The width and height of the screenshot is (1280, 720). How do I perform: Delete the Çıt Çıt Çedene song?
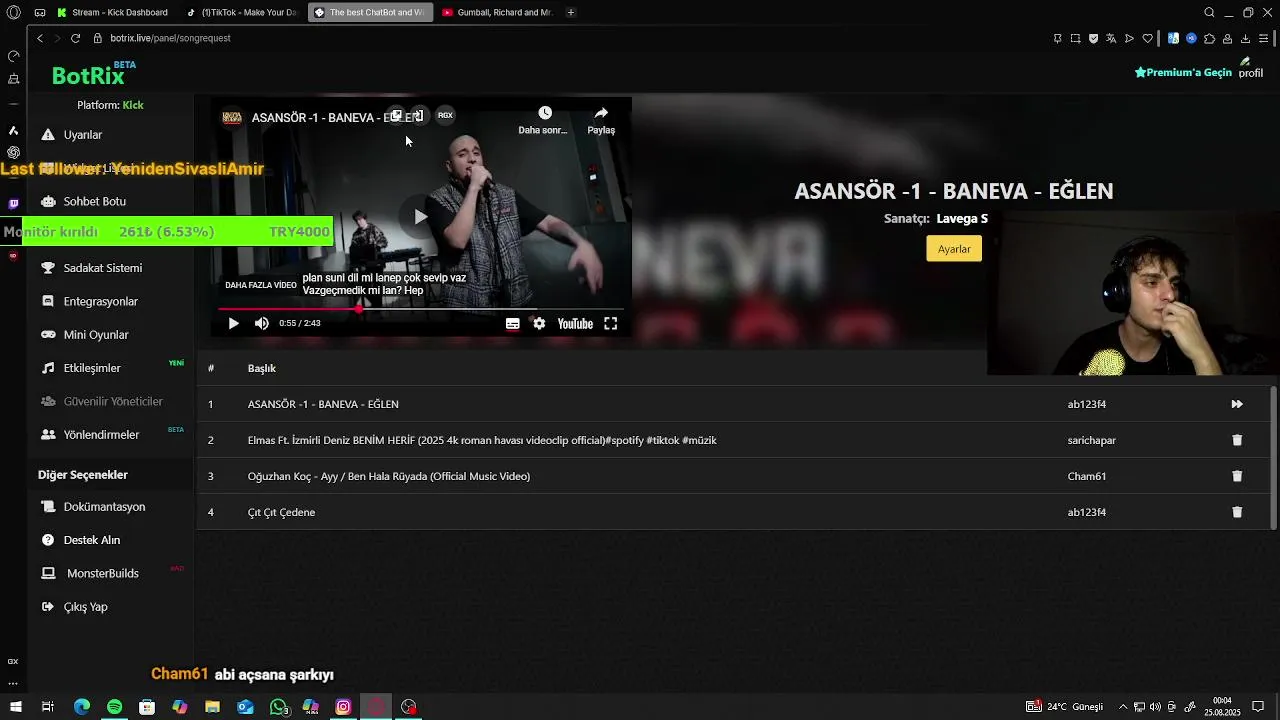[x=1237, y=512]
